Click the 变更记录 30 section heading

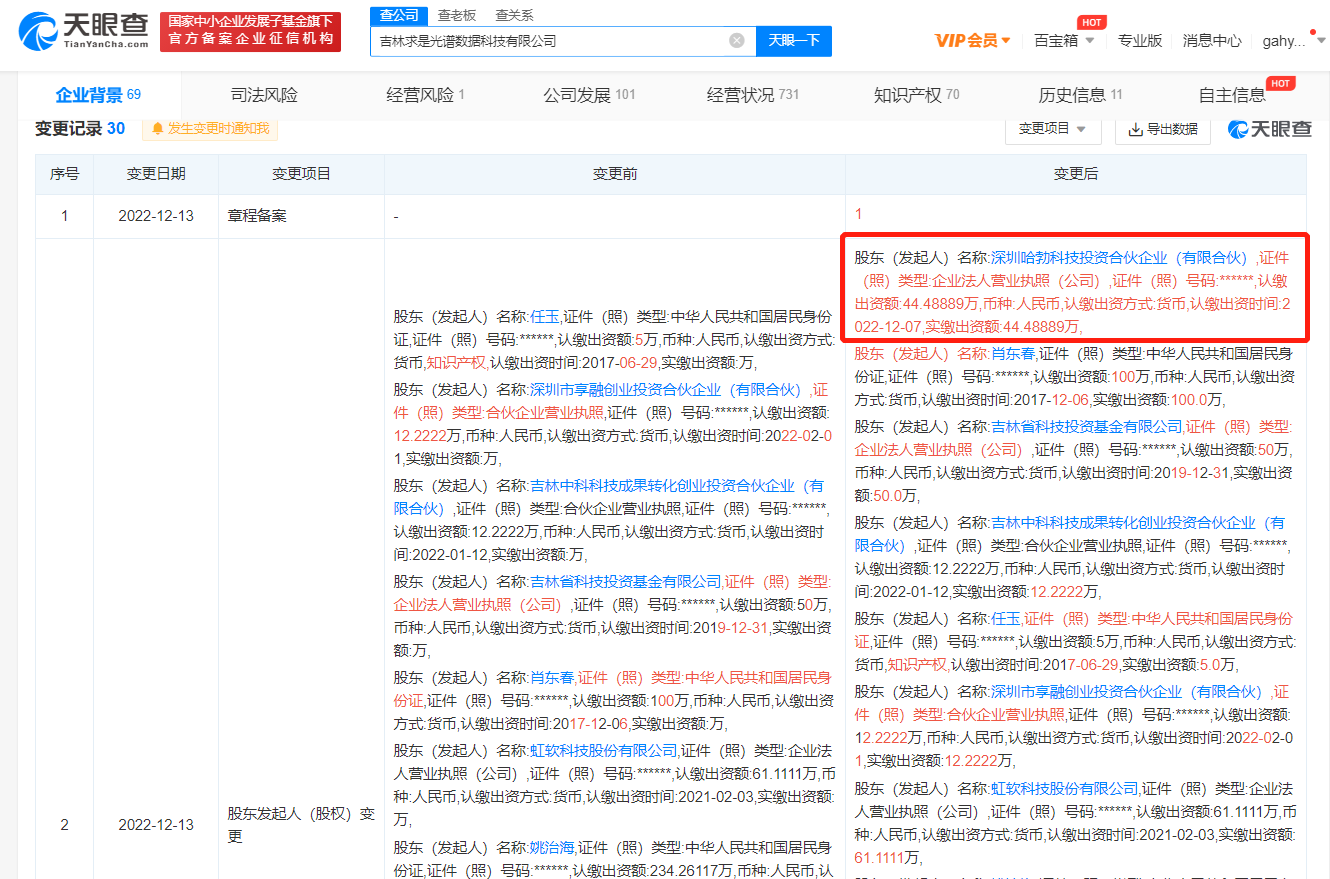tap(80, 129)
